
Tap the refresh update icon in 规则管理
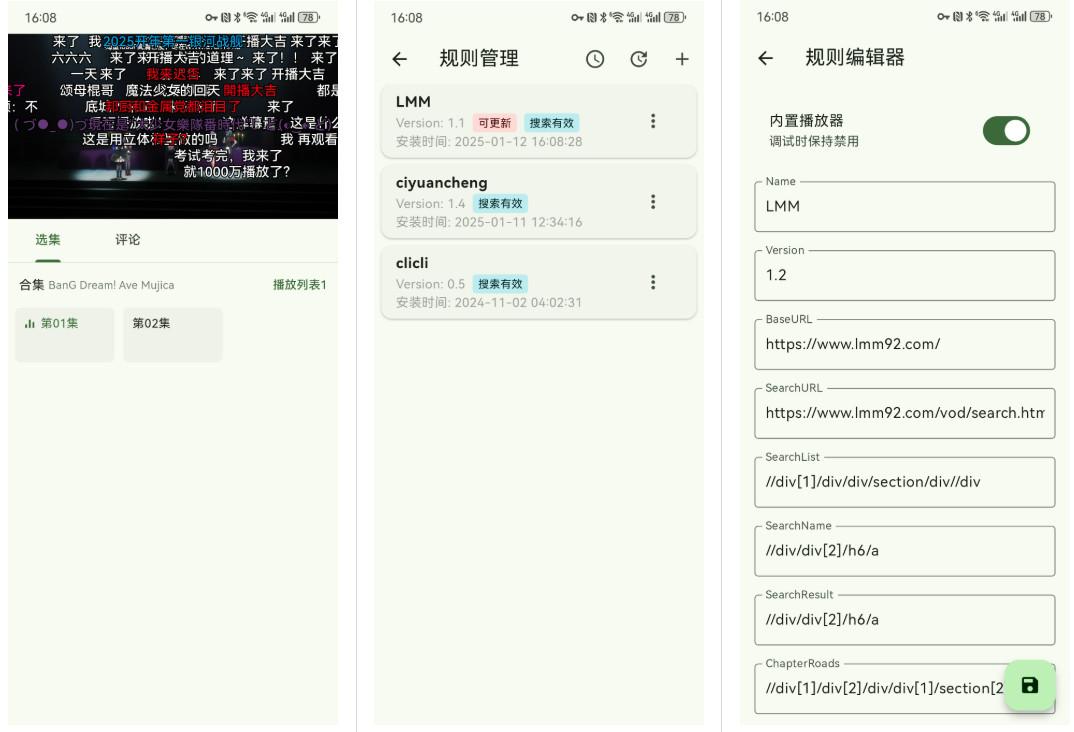[639, 59]
